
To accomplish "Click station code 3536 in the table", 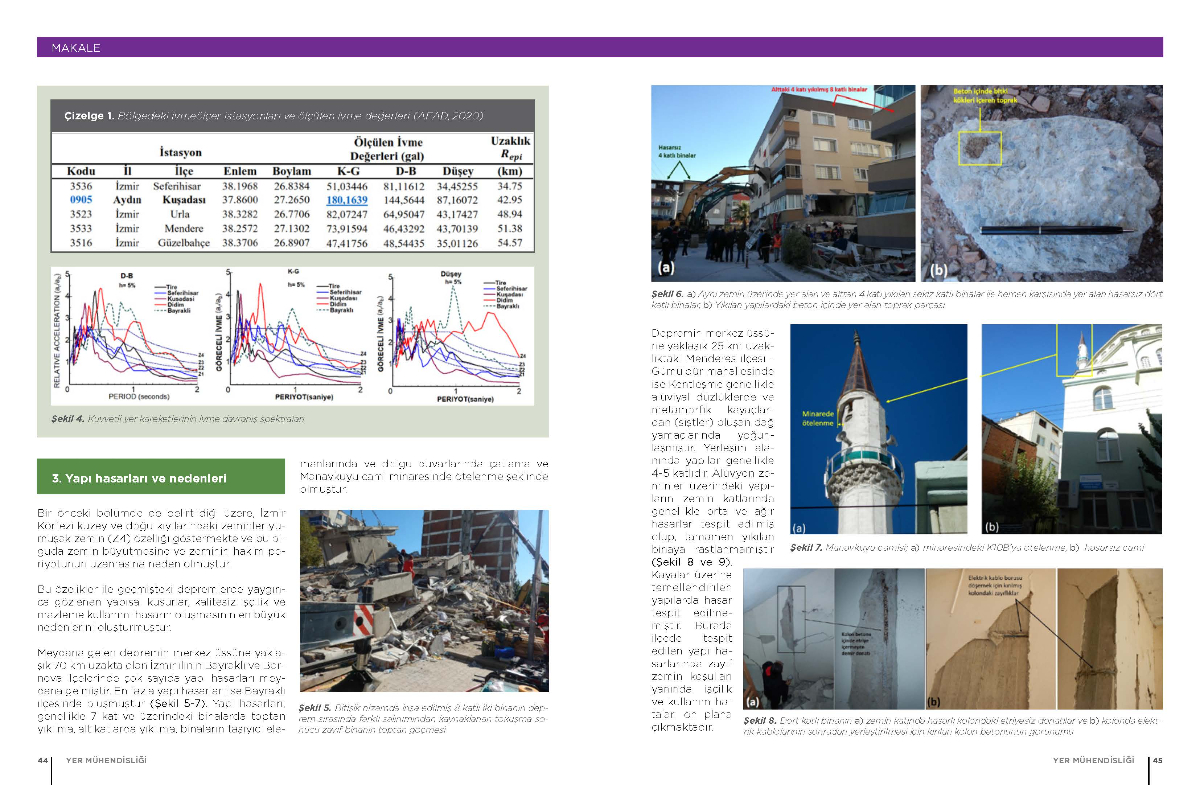I will click(81, 186).
